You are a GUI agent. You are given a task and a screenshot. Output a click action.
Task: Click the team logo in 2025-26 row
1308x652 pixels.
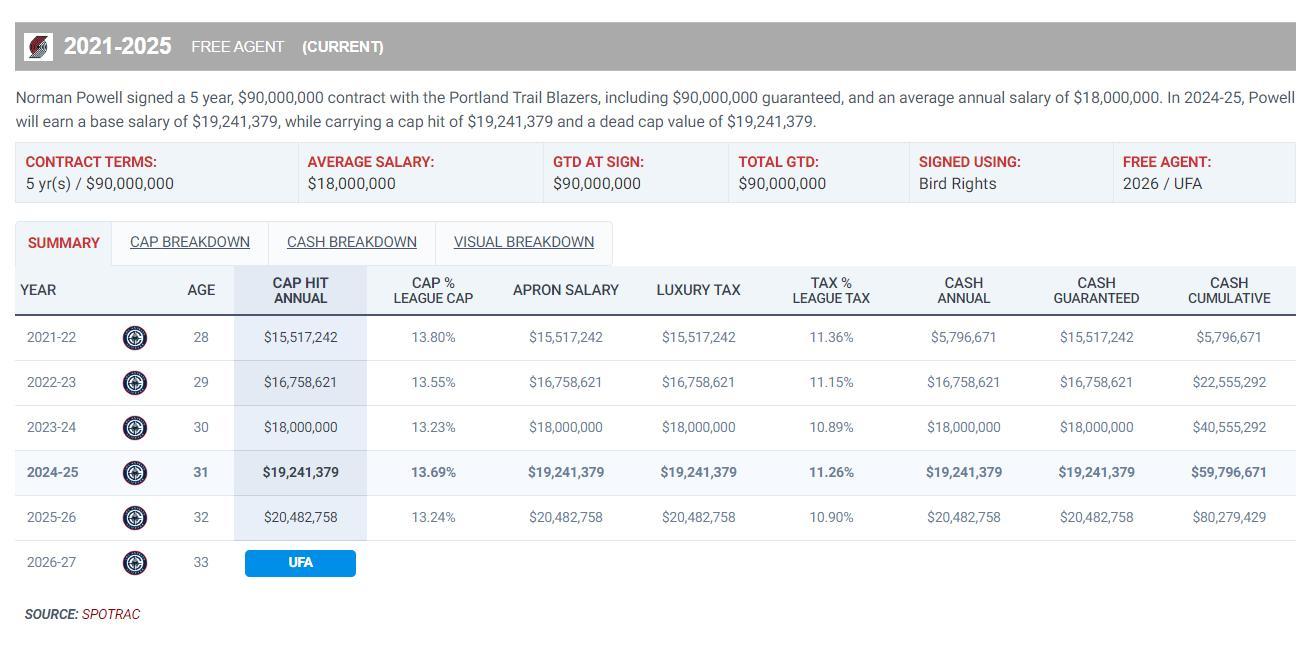click(x=135, y=518)
